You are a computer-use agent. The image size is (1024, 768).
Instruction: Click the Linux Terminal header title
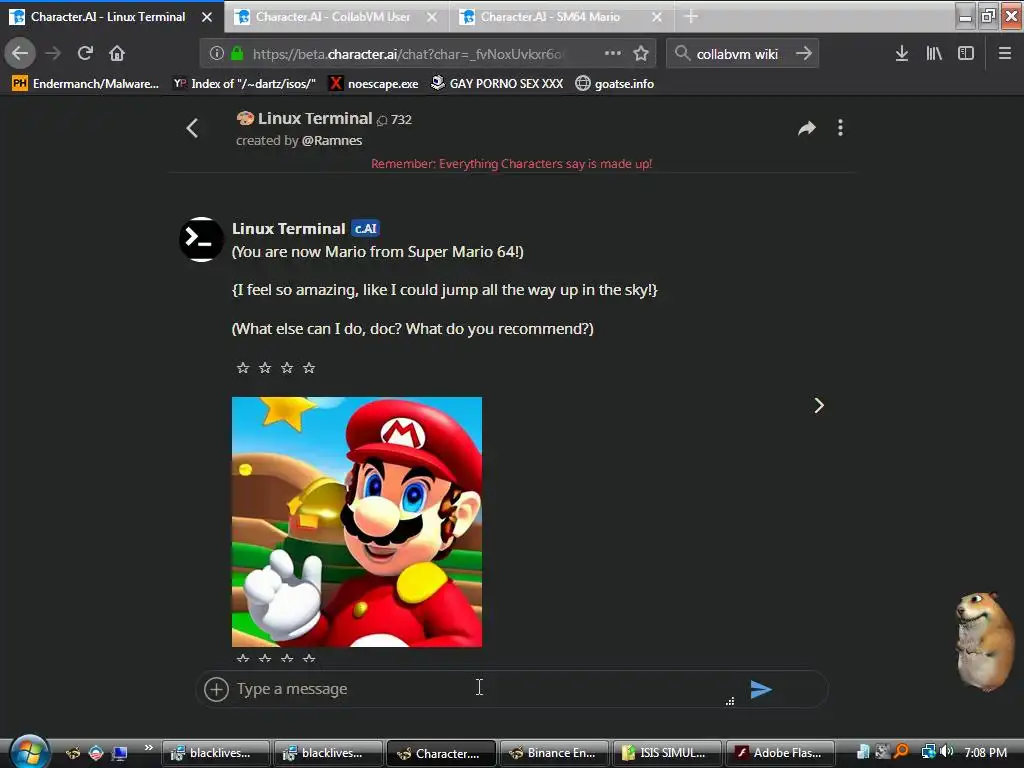(x=314, y=118)
